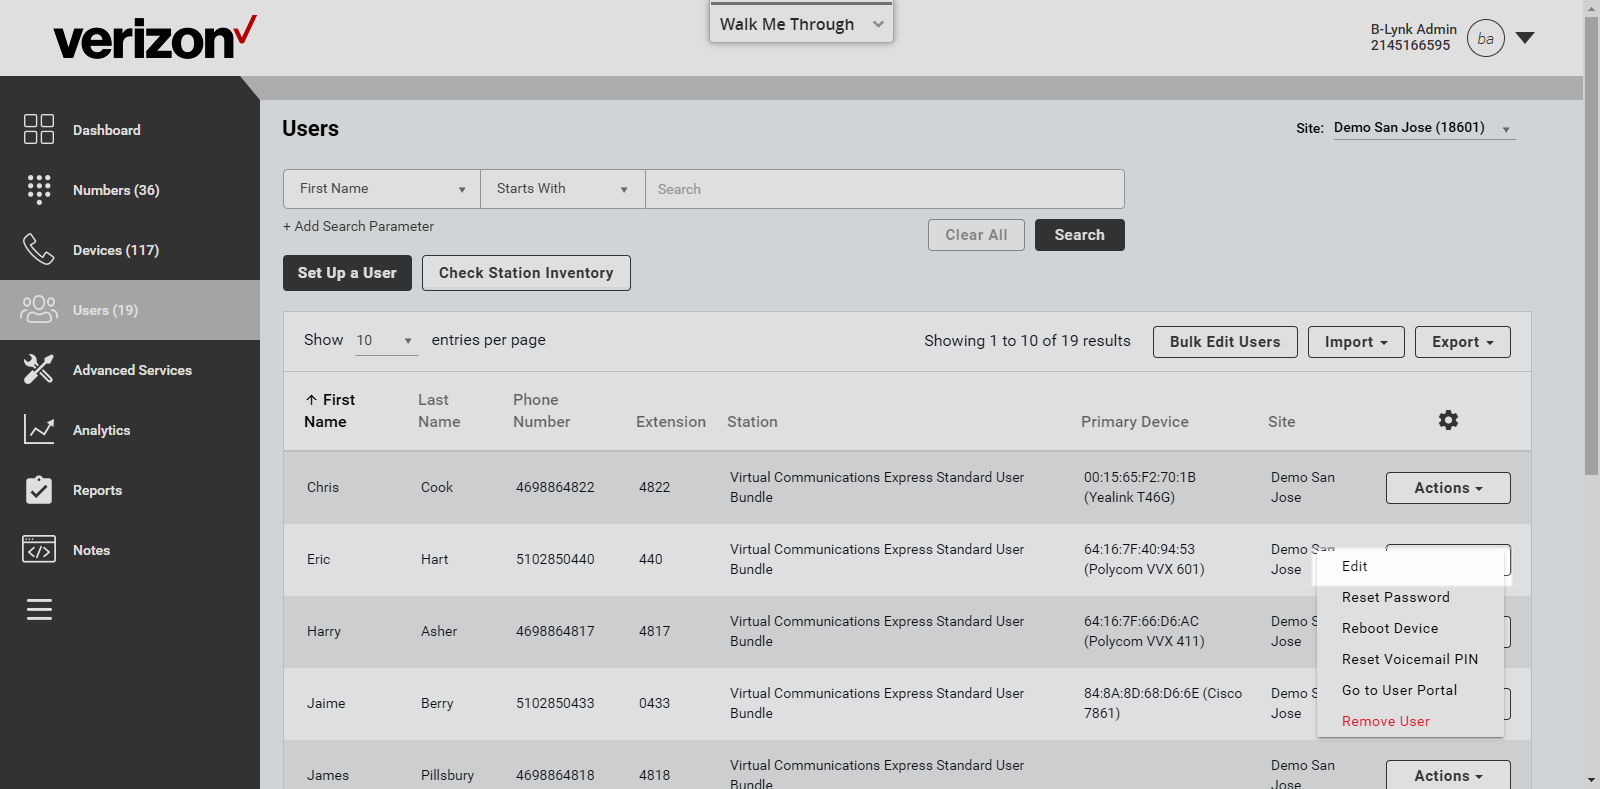
Task: Click the Numbers keypad icon
Action: point(39,189)
